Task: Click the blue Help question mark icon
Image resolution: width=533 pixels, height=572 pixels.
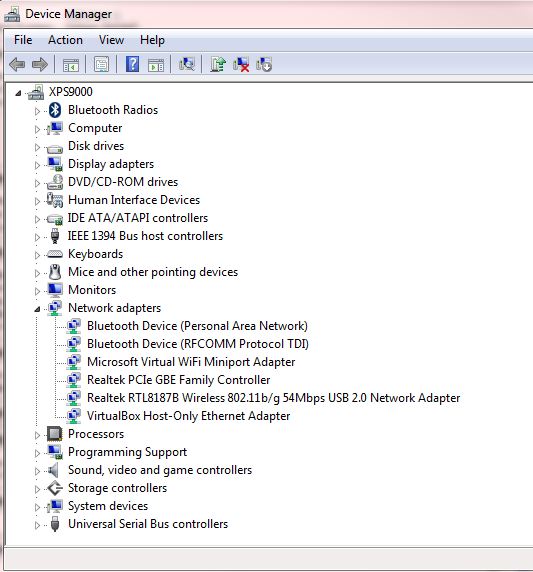Action: [132, 64]
